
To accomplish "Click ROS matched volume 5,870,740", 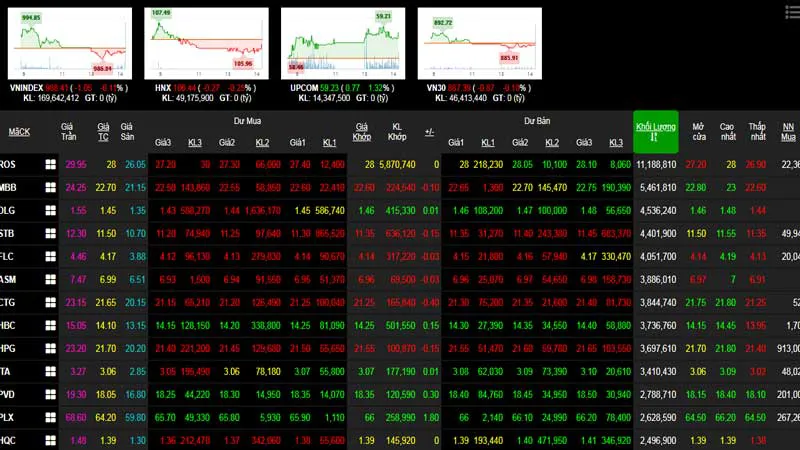I will coord(397,164).
